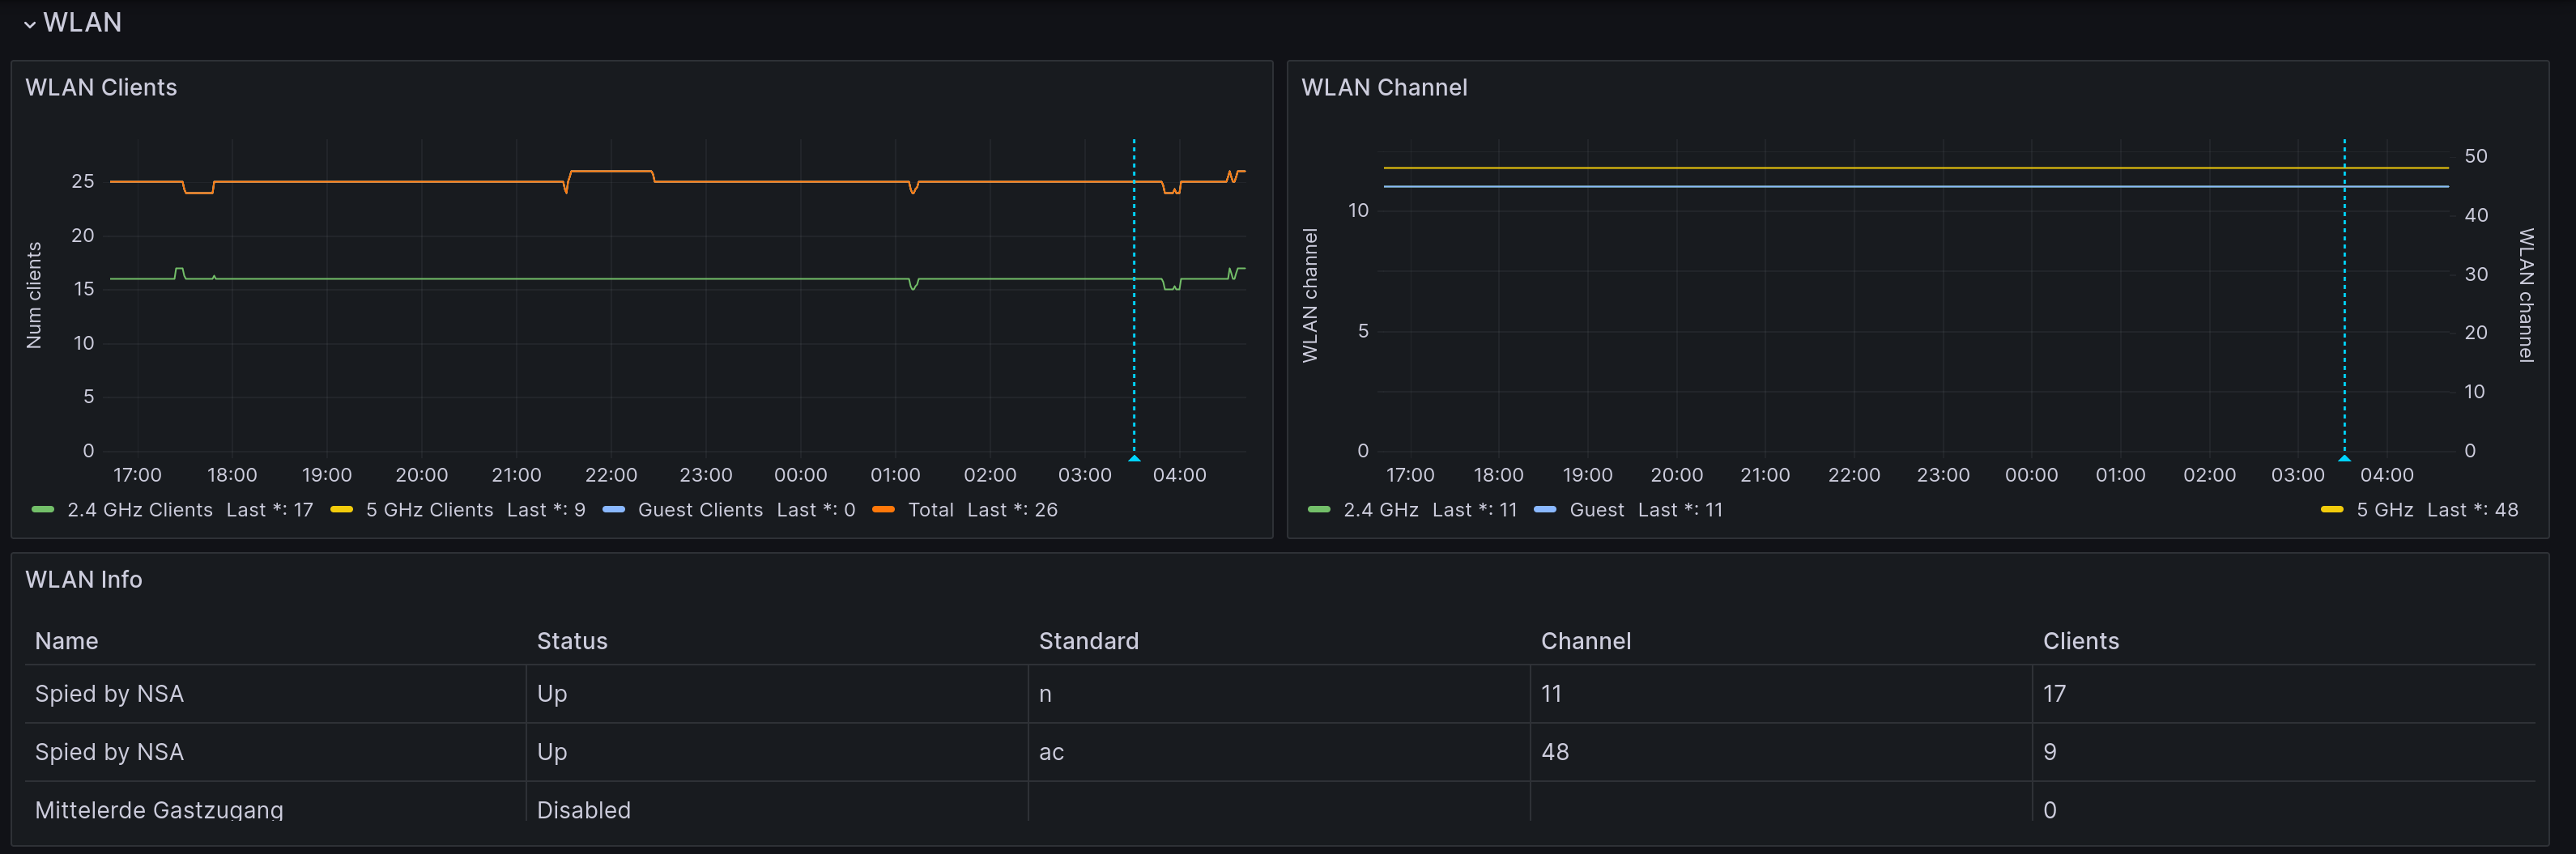
Task: Collapse the WLAN row chevron
Action: click(x=30, y=24)
